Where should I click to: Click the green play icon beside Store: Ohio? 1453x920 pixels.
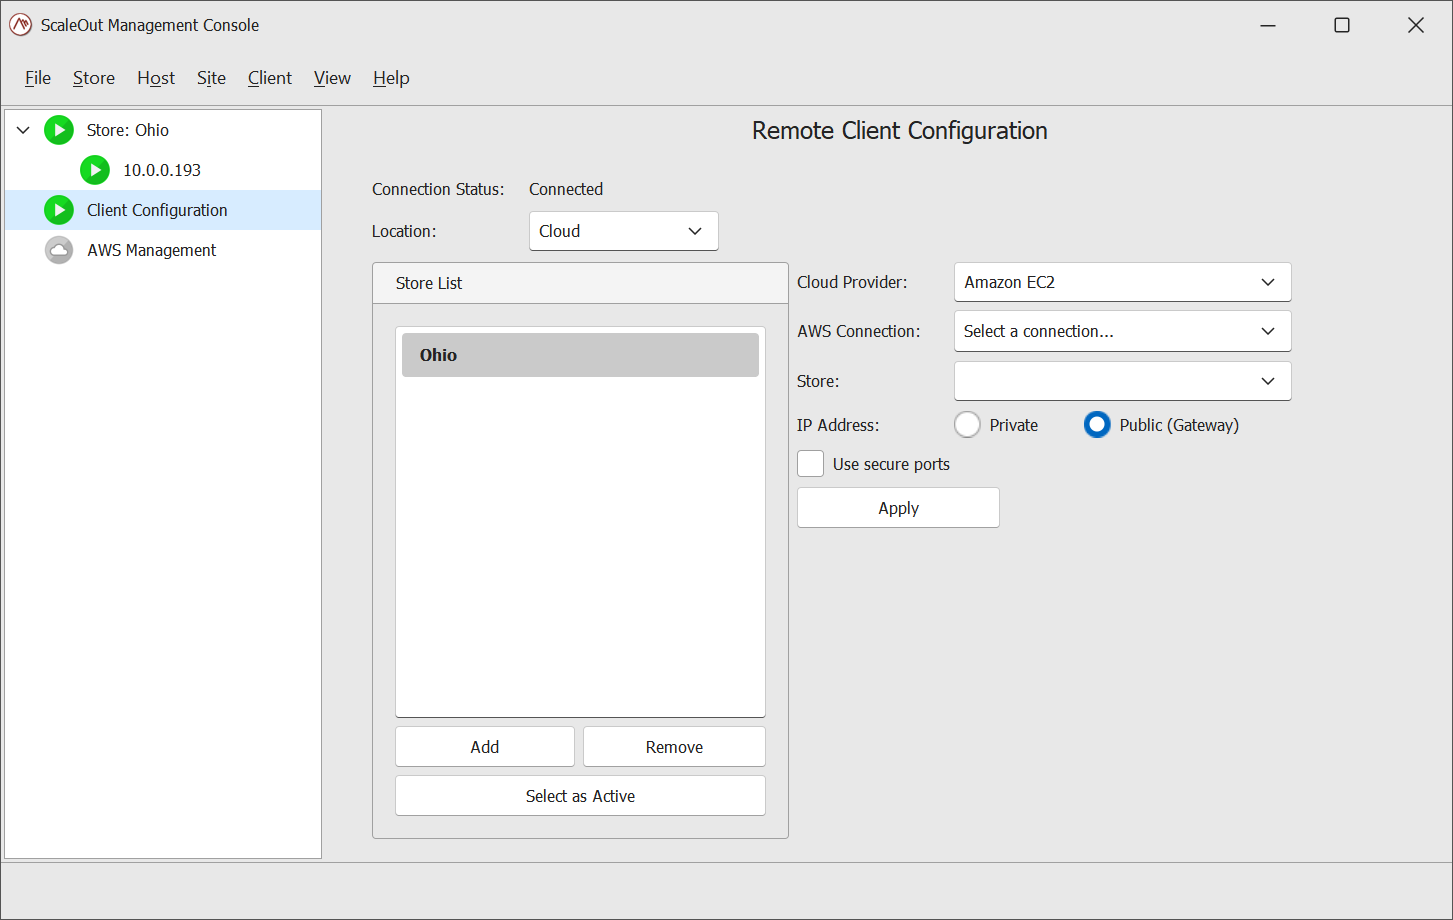(59, 130)
